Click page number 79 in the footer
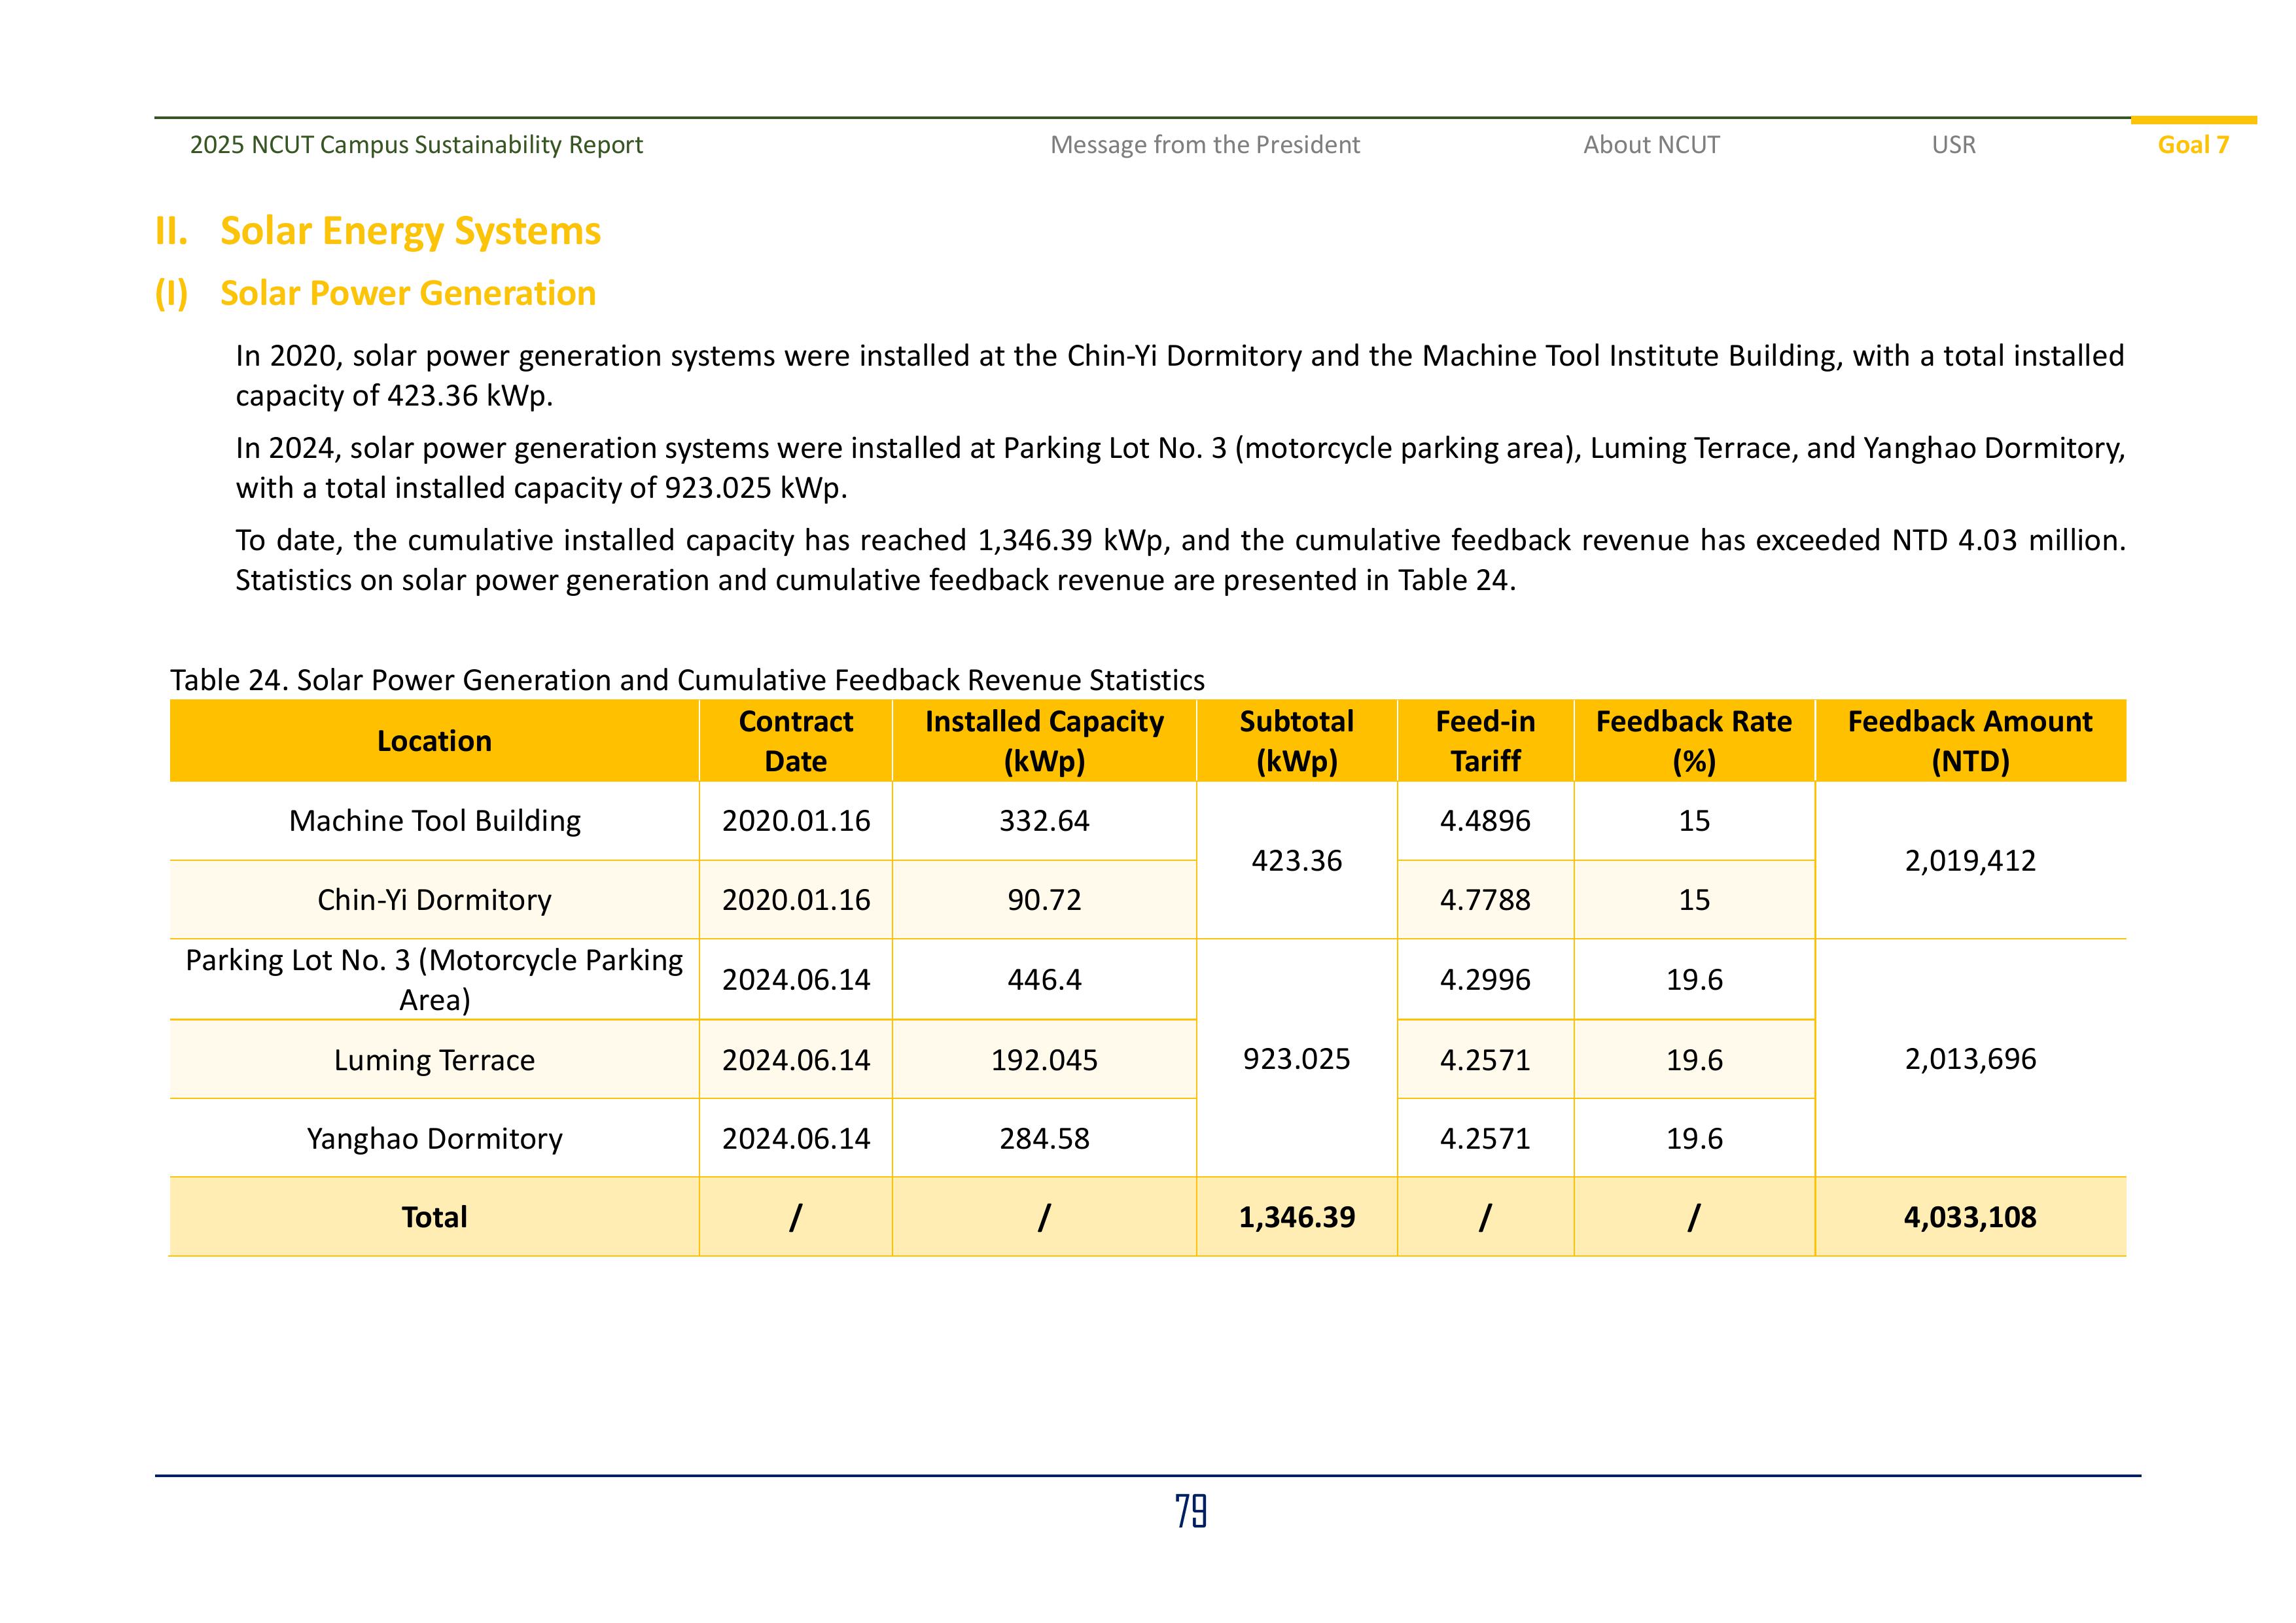2296x1623 pixels. point(1190,1511)
